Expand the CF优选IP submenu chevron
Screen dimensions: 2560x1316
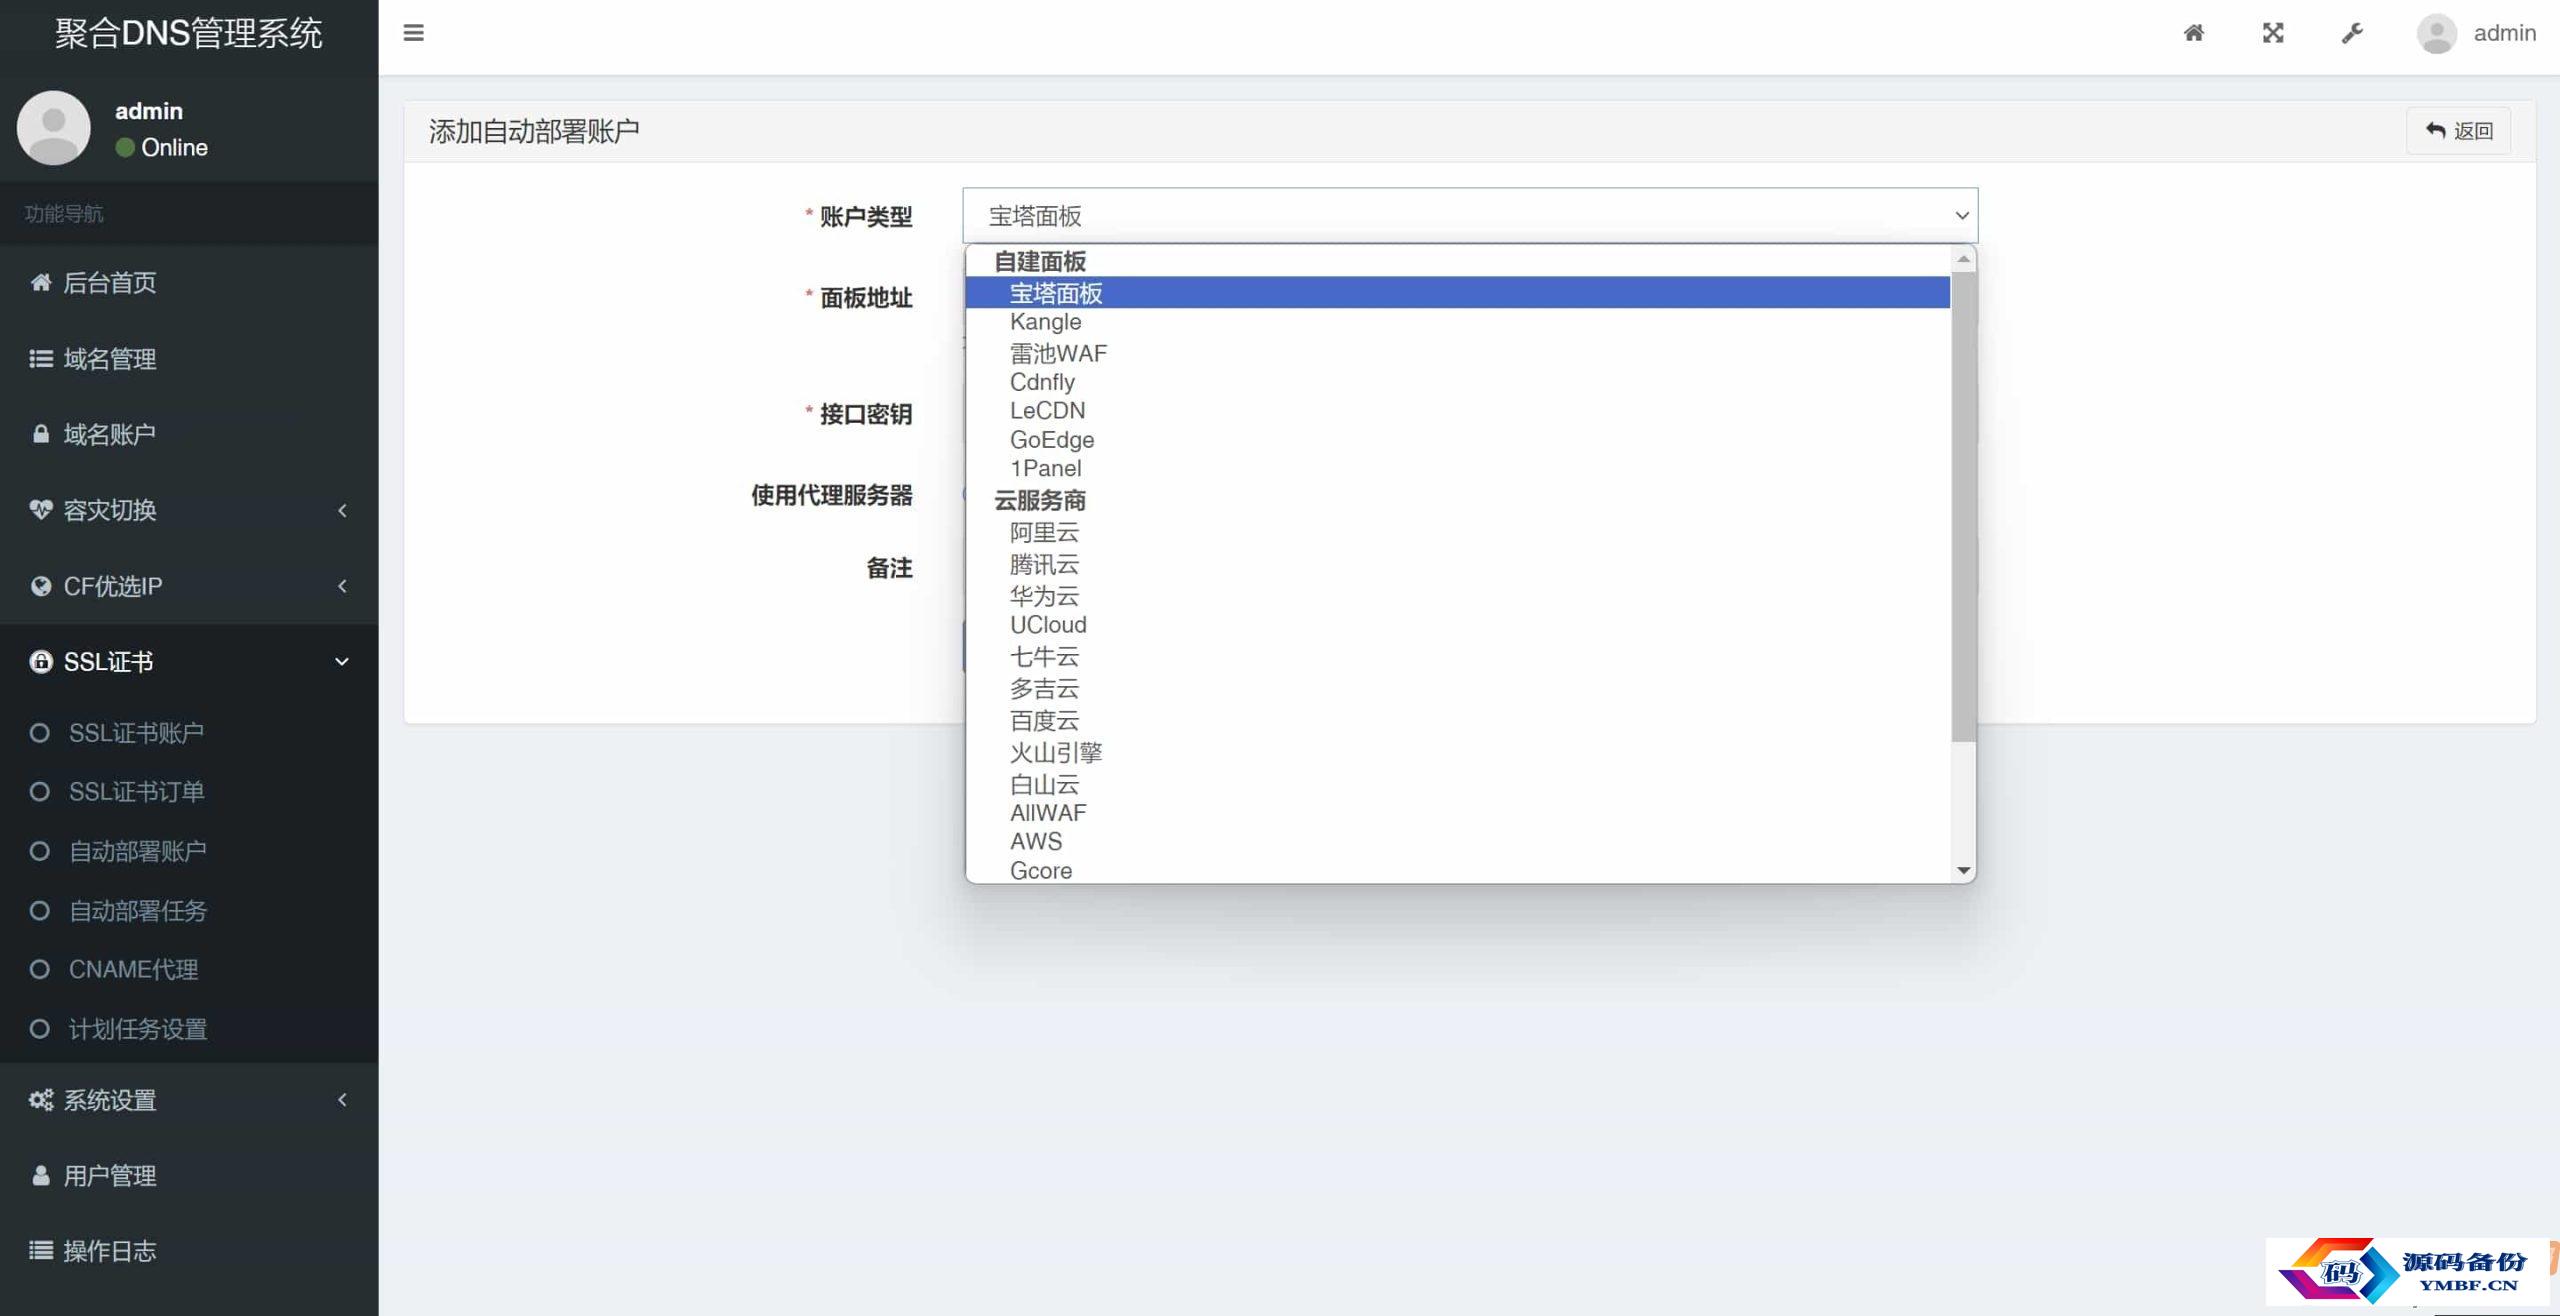(342, 586)
